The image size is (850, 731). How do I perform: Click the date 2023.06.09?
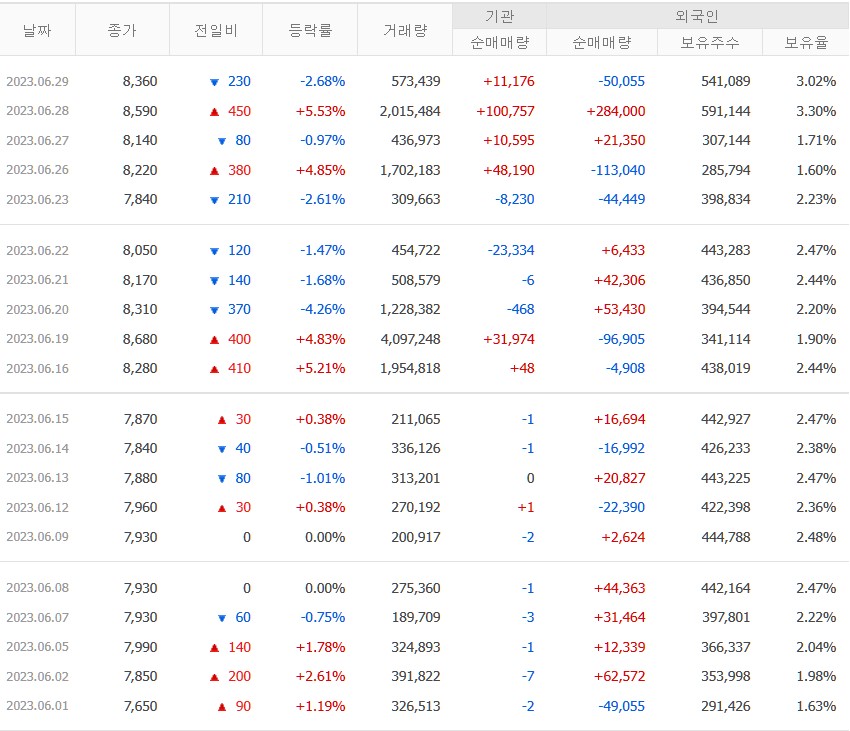pyautogui.click(x=37, y=537)
